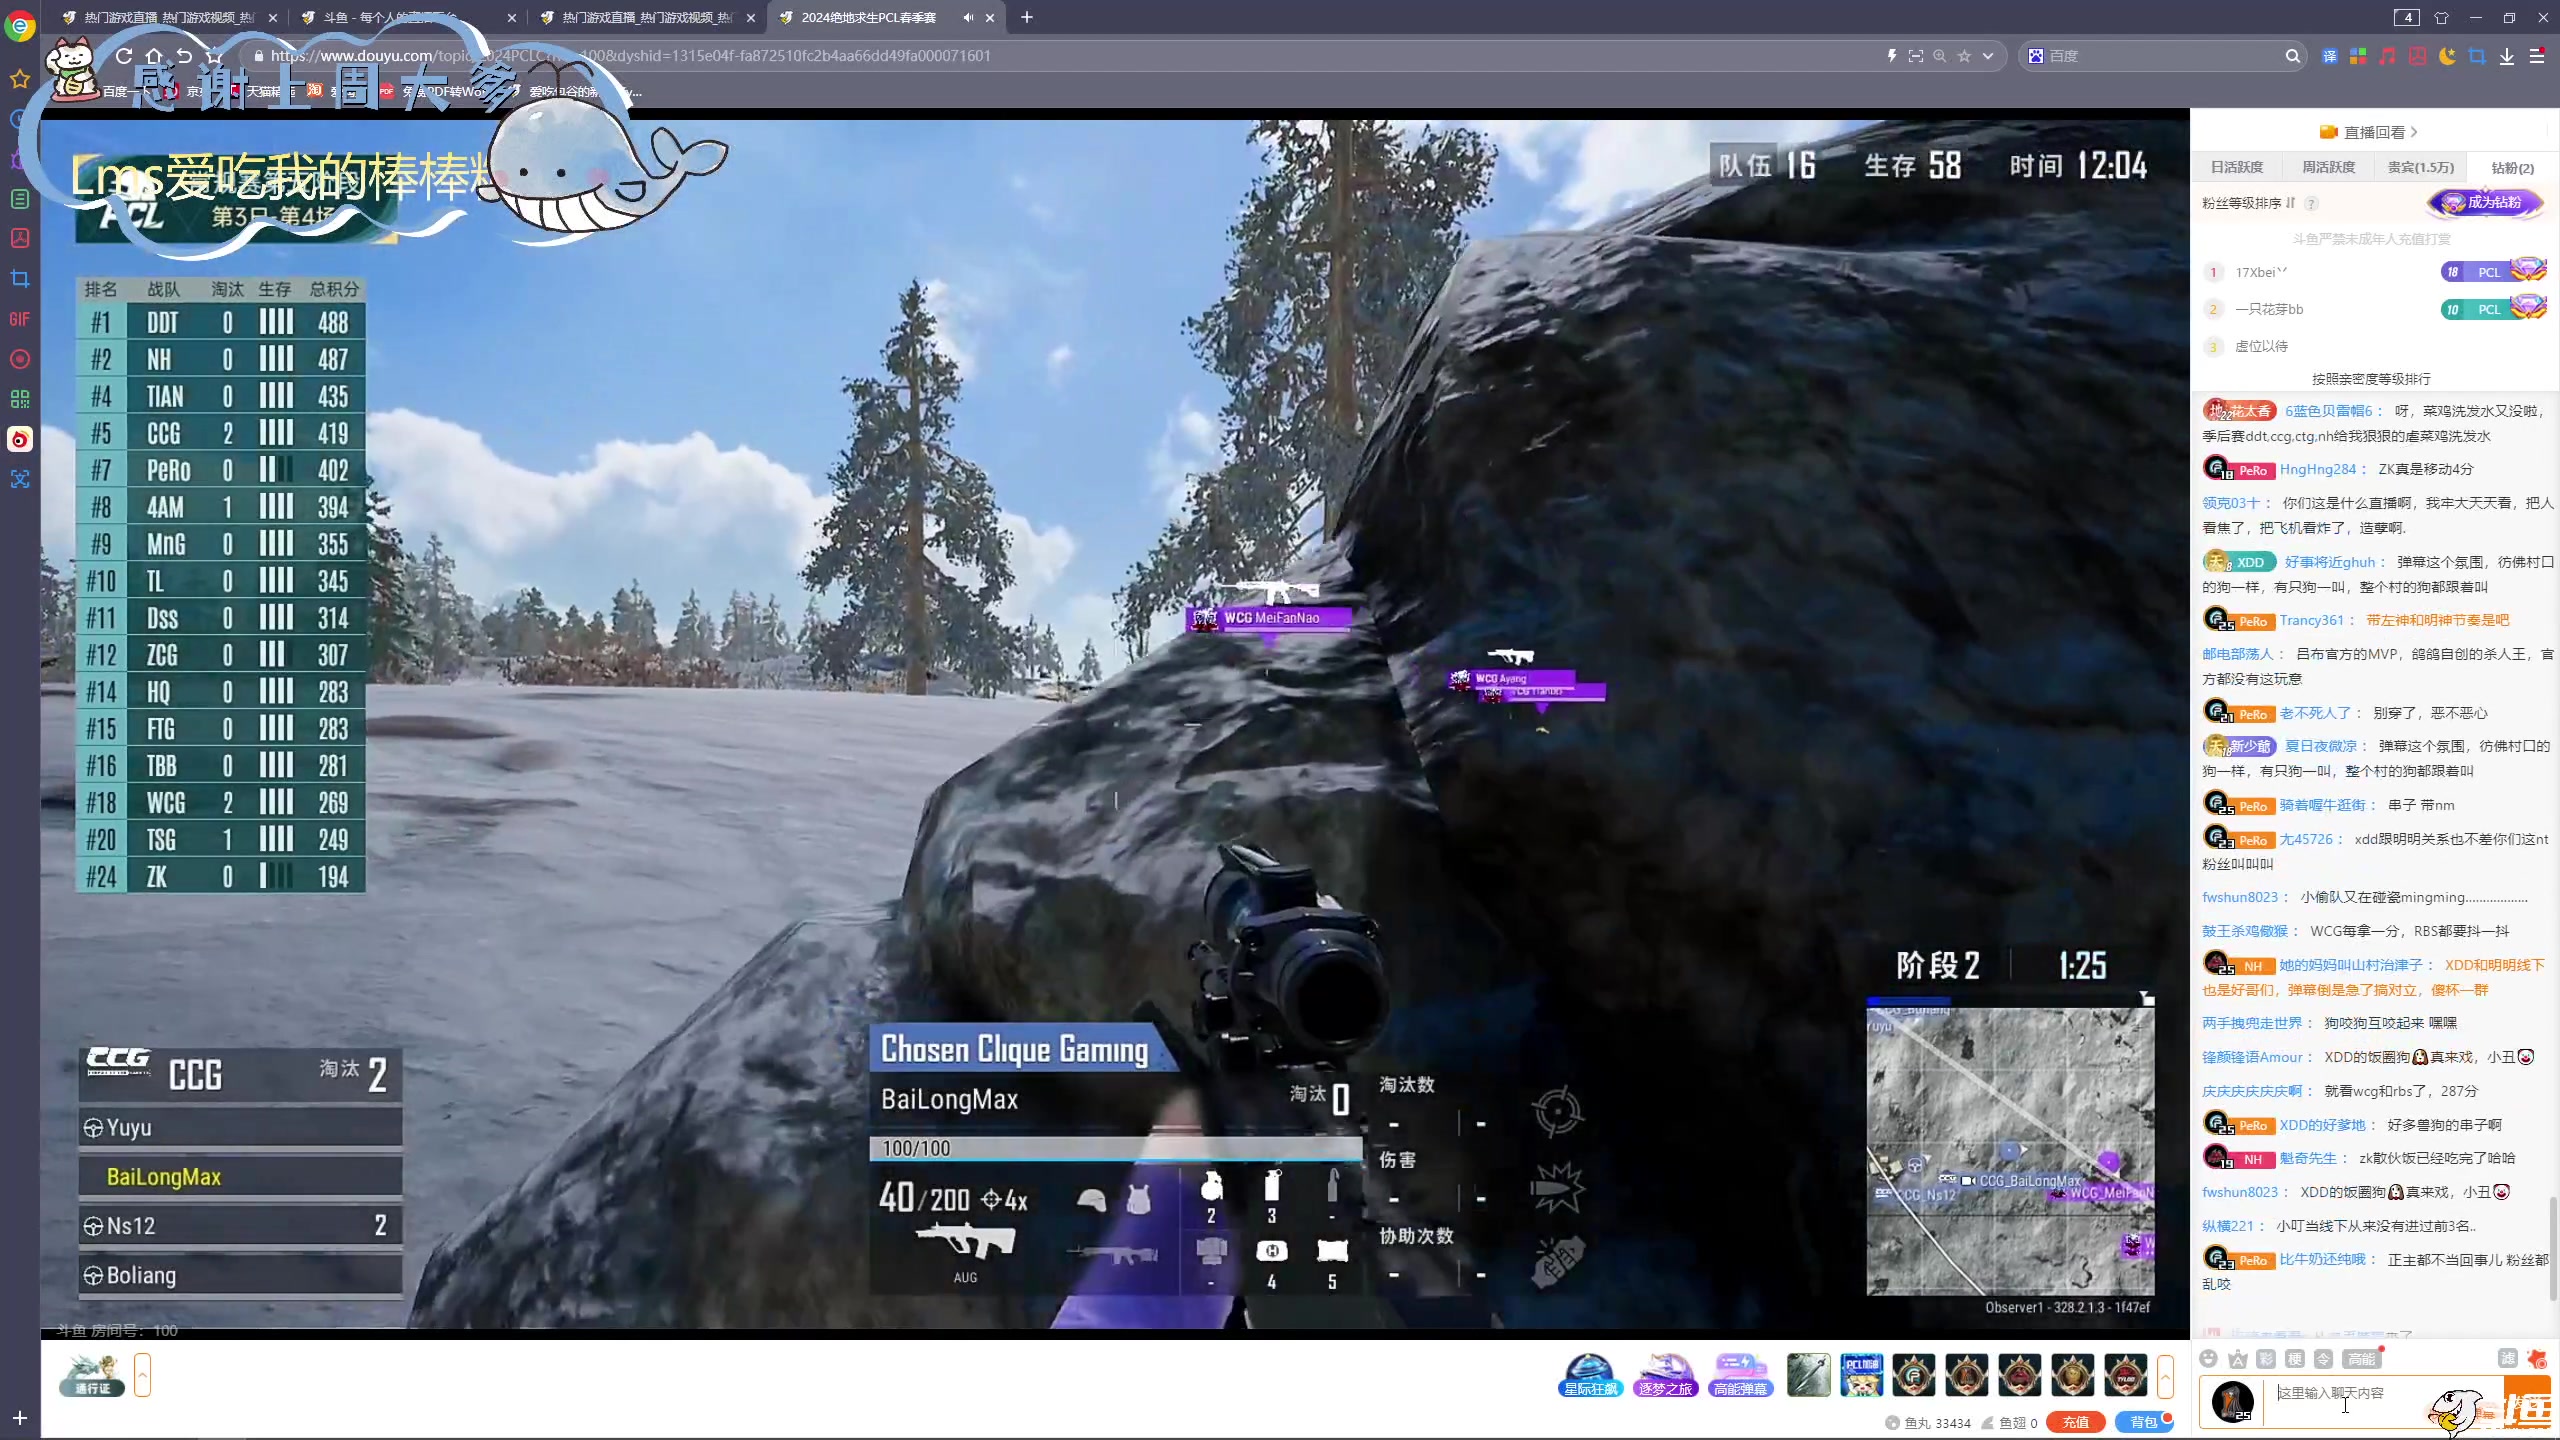Open the browser downloads icon
Screen dimensions: 2560x1440
[x=2507, y=56]
